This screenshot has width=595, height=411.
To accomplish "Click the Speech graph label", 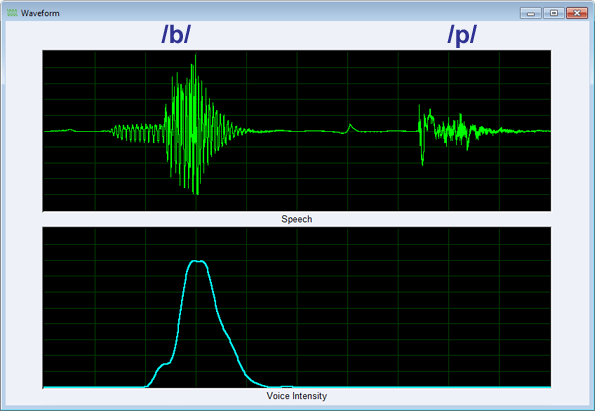I will 296,219.
